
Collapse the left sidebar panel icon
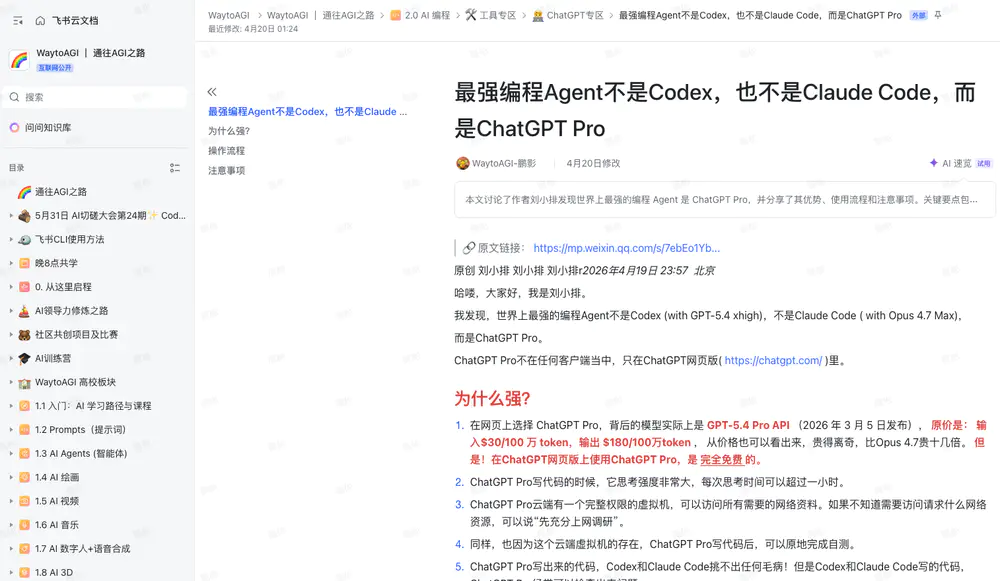click(x=18, y=20)
